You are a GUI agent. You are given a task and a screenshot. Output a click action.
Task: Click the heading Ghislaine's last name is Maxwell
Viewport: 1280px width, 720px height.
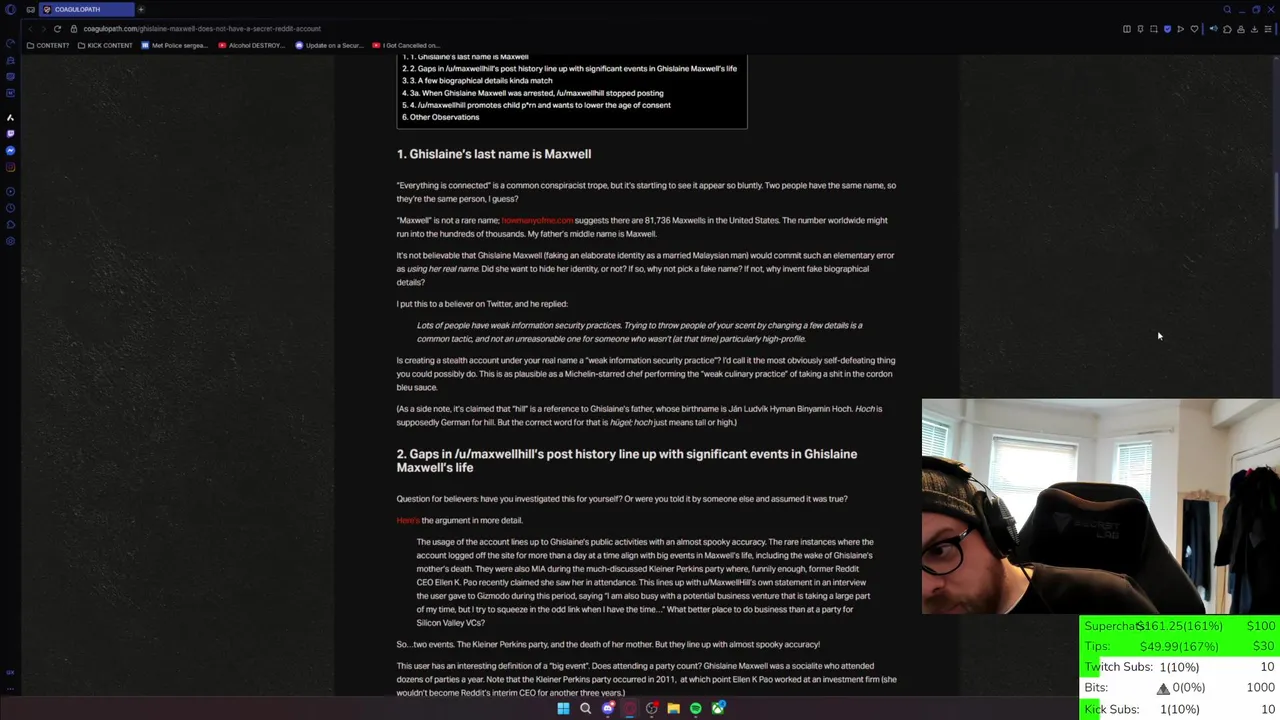pos(494,154)
